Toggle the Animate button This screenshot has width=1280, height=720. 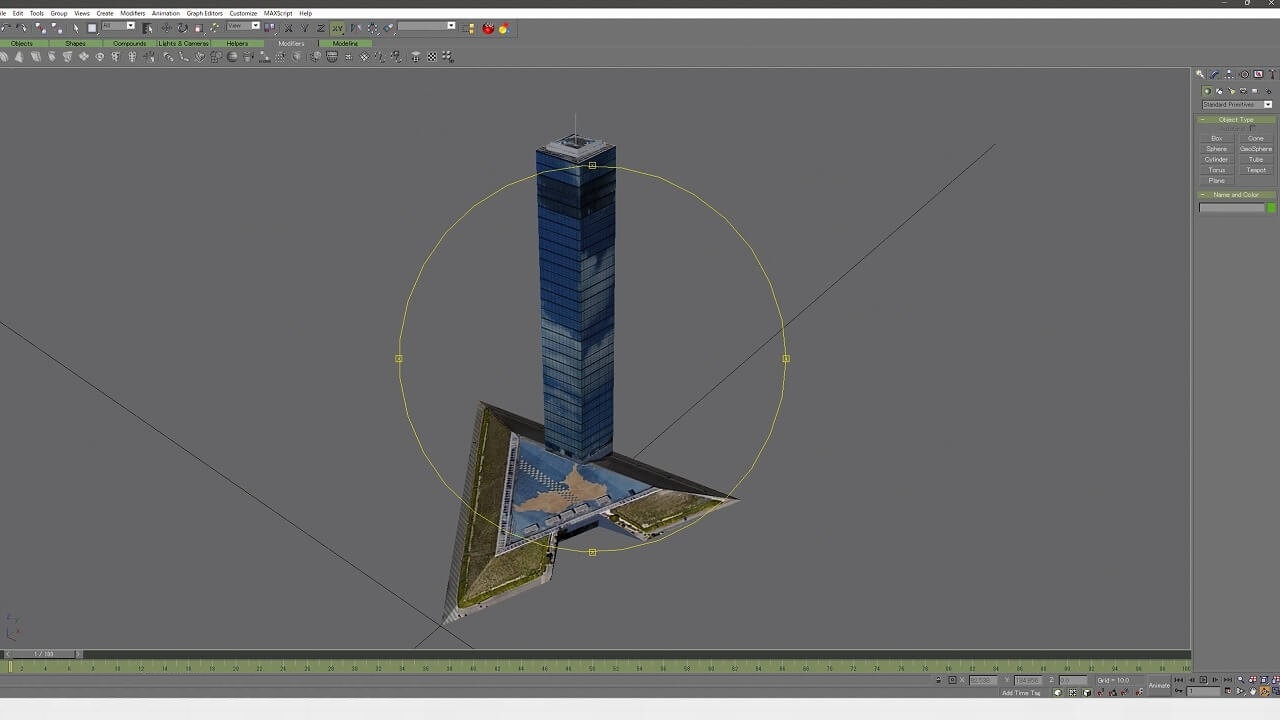coord(1158,685)
